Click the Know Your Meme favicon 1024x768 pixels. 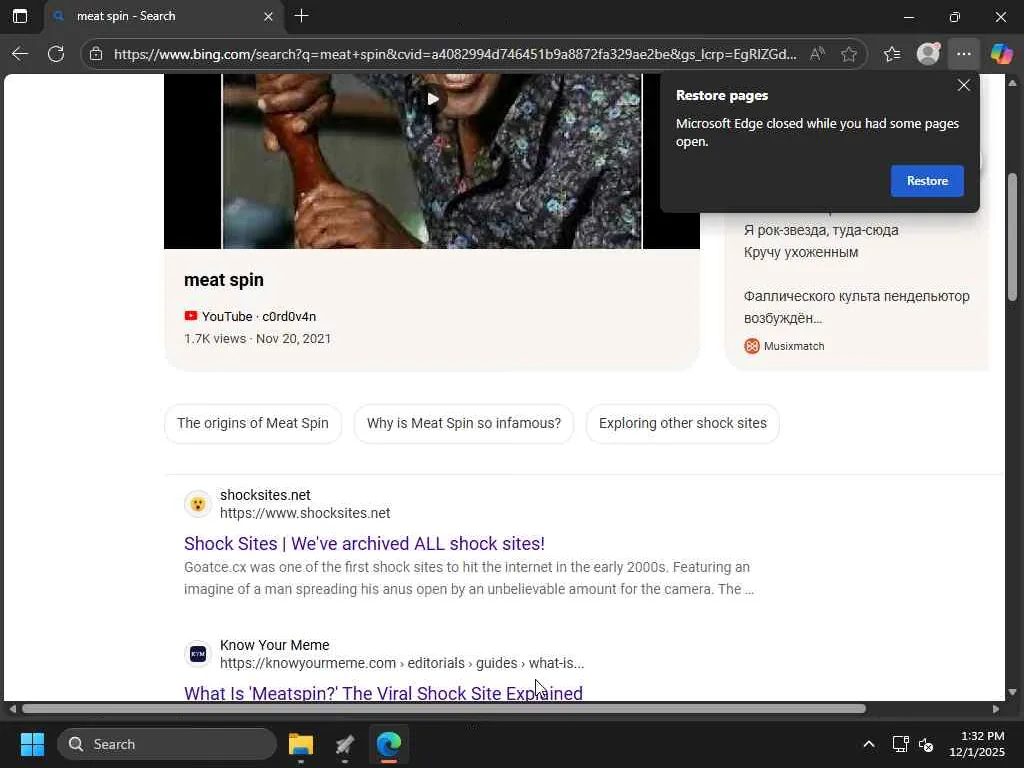(x=198, y=654)
